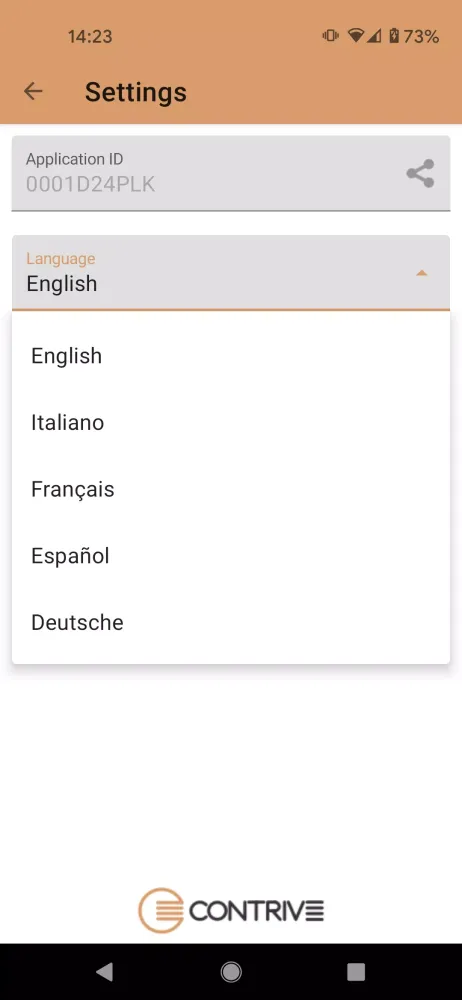Tap the battery icon in status bar

click(x=394, y=36)
